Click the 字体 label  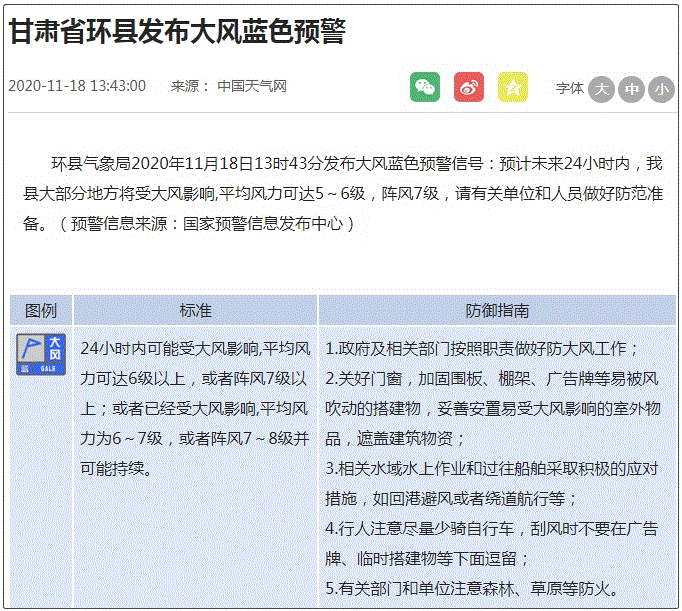pos(569,88)
